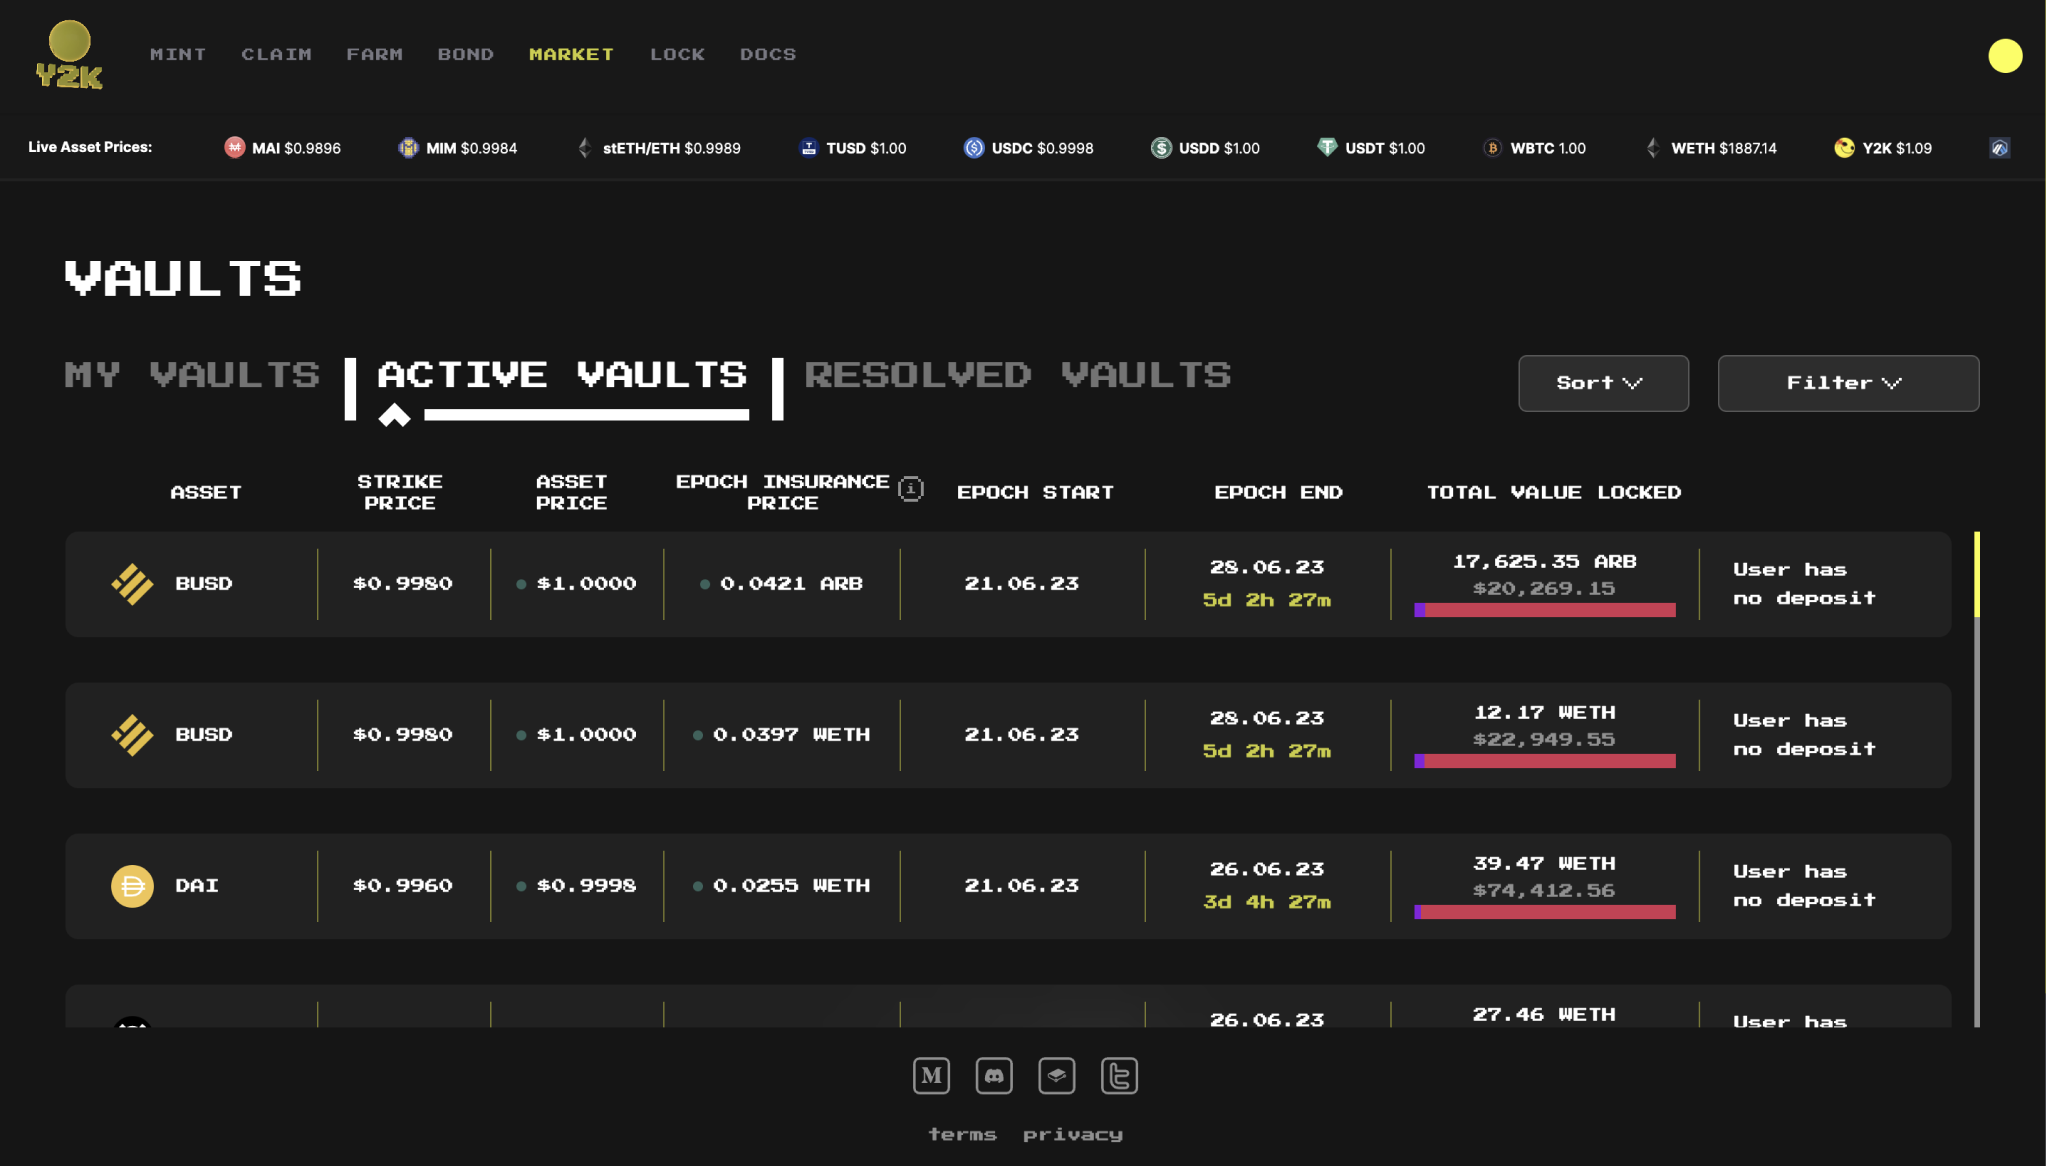Switch to RESOLVED VAULTS tab
The width and height of the screenshot is (2046, 1166).
click(x=1018, y=375)
